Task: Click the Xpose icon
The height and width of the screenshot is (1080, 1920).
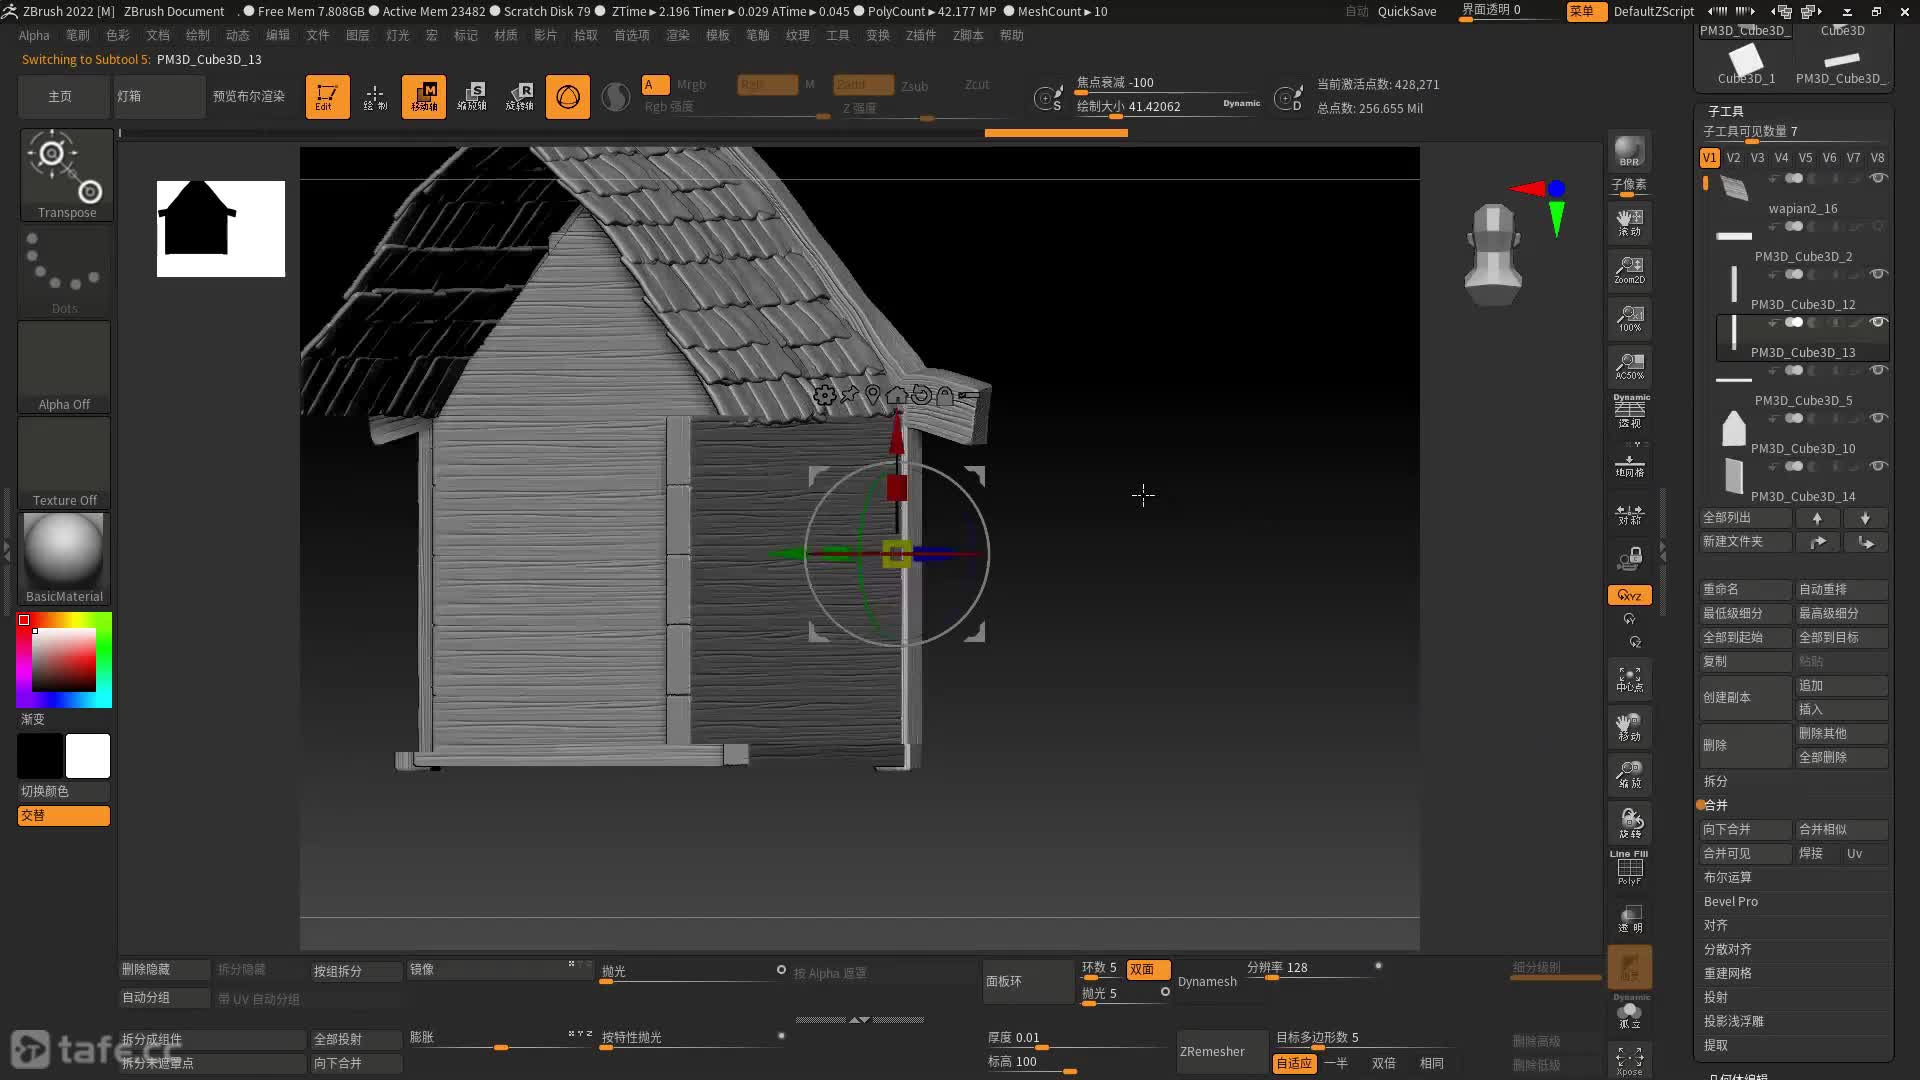Action: (1629, 1060)
